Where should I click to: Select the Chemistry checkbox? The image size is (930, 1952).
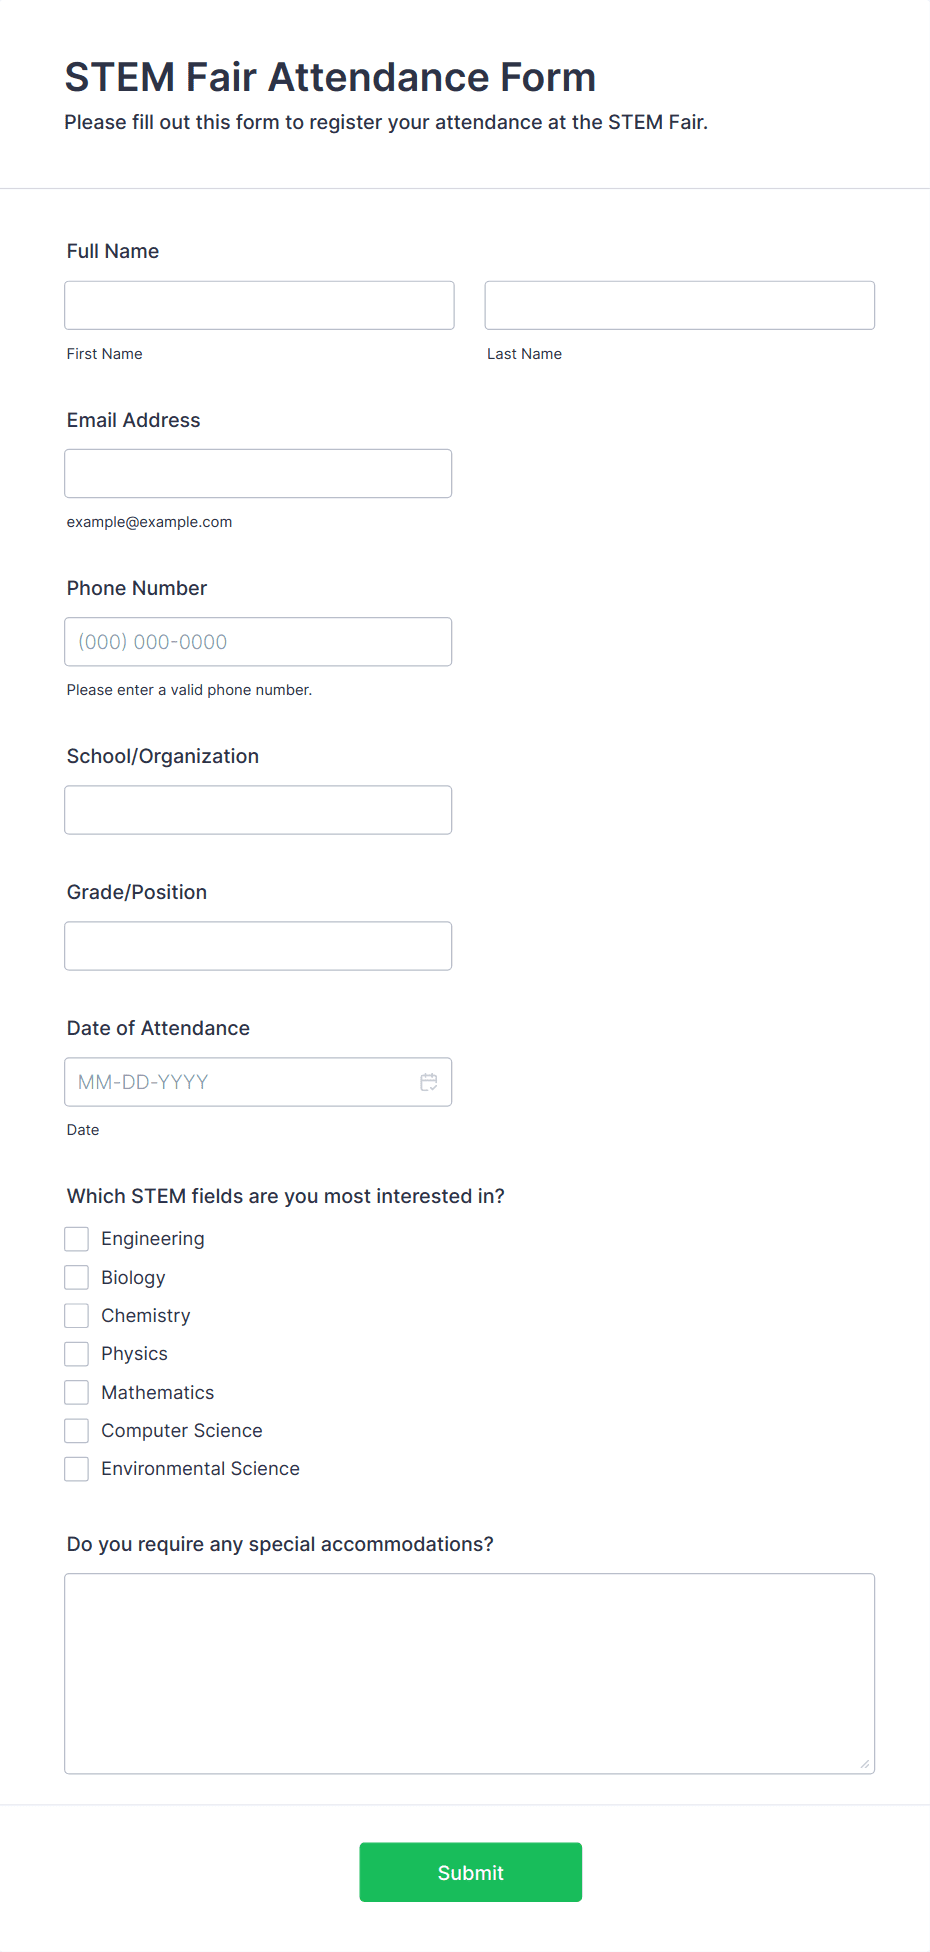[x=77, y=1316]
